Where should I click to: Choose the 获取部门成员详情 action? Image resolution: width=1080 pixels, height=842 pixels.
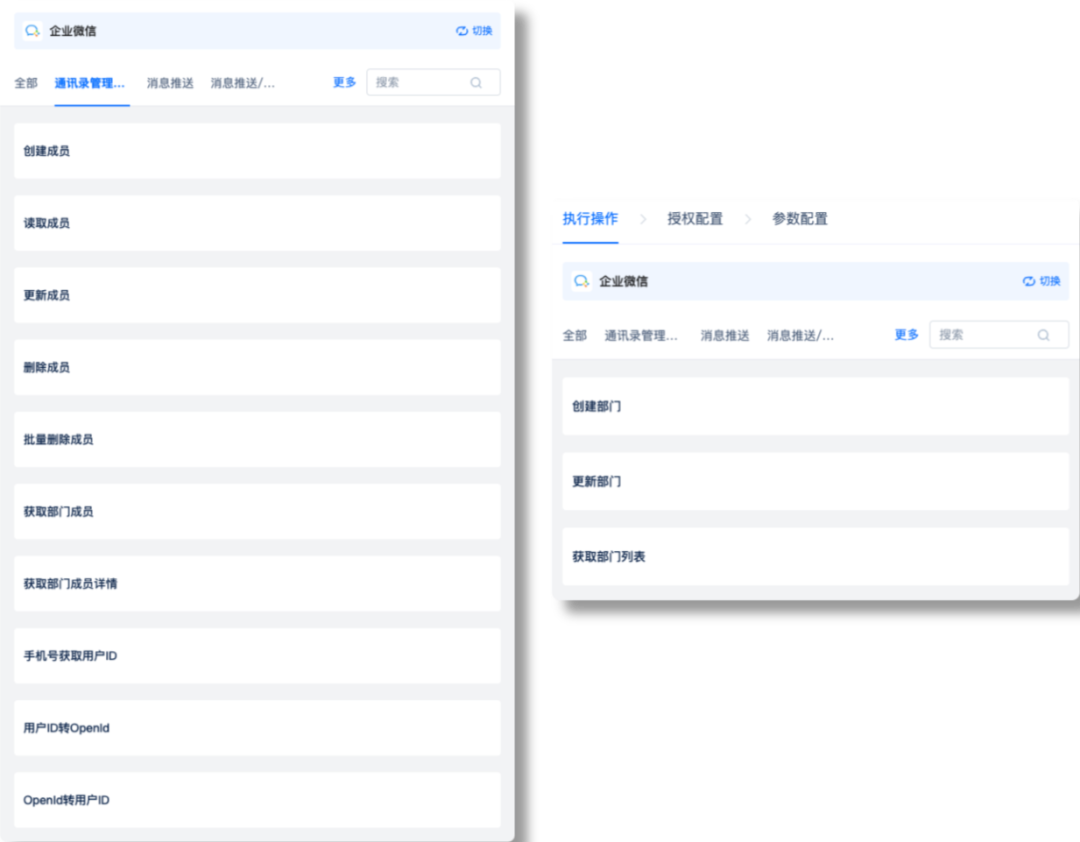(258, 584)
